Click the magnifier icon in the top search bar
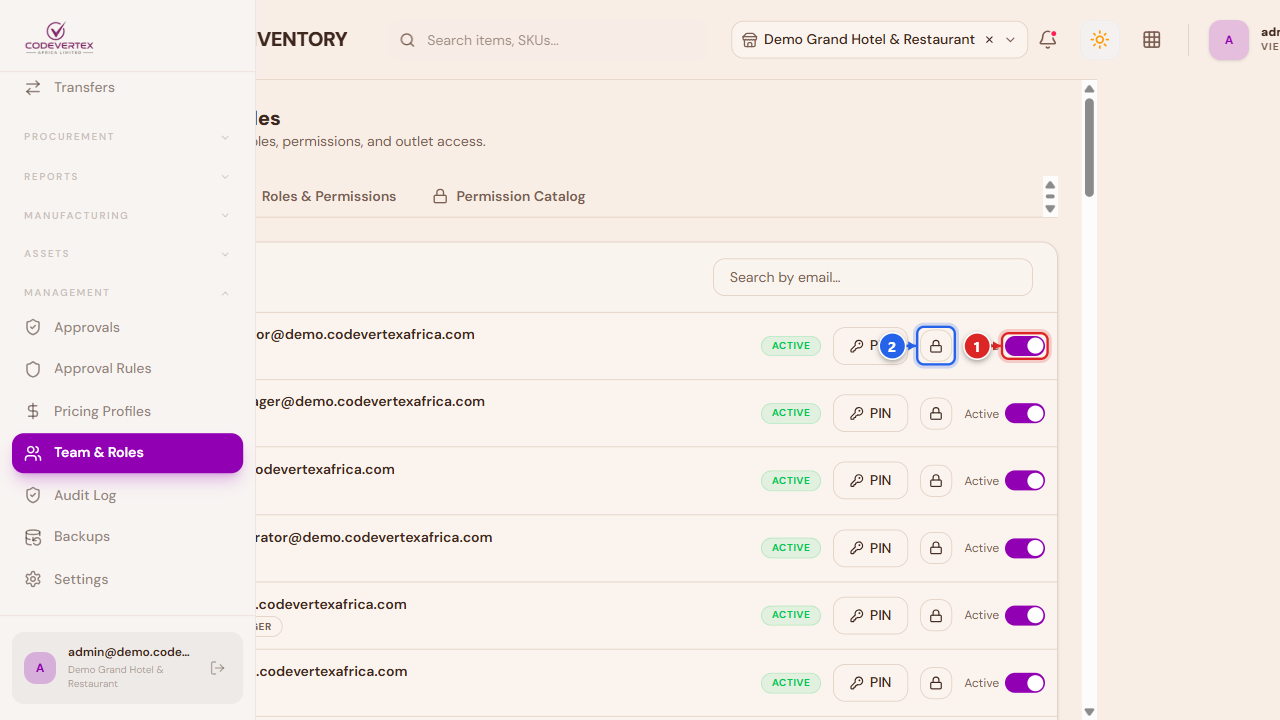1280x720 pixels. [x=407, y=40]
